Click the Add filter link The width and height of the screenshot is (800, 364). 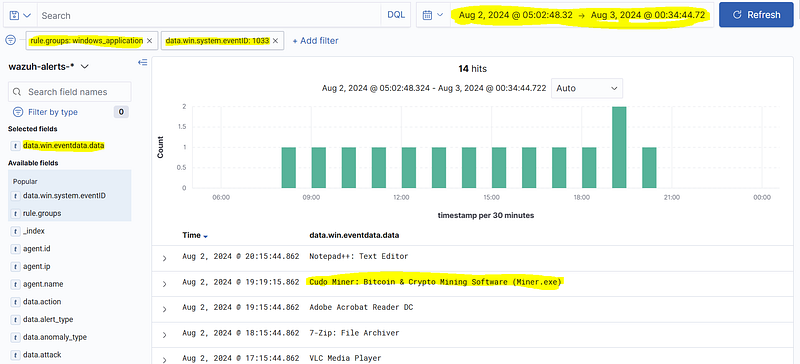pos(315,41)
